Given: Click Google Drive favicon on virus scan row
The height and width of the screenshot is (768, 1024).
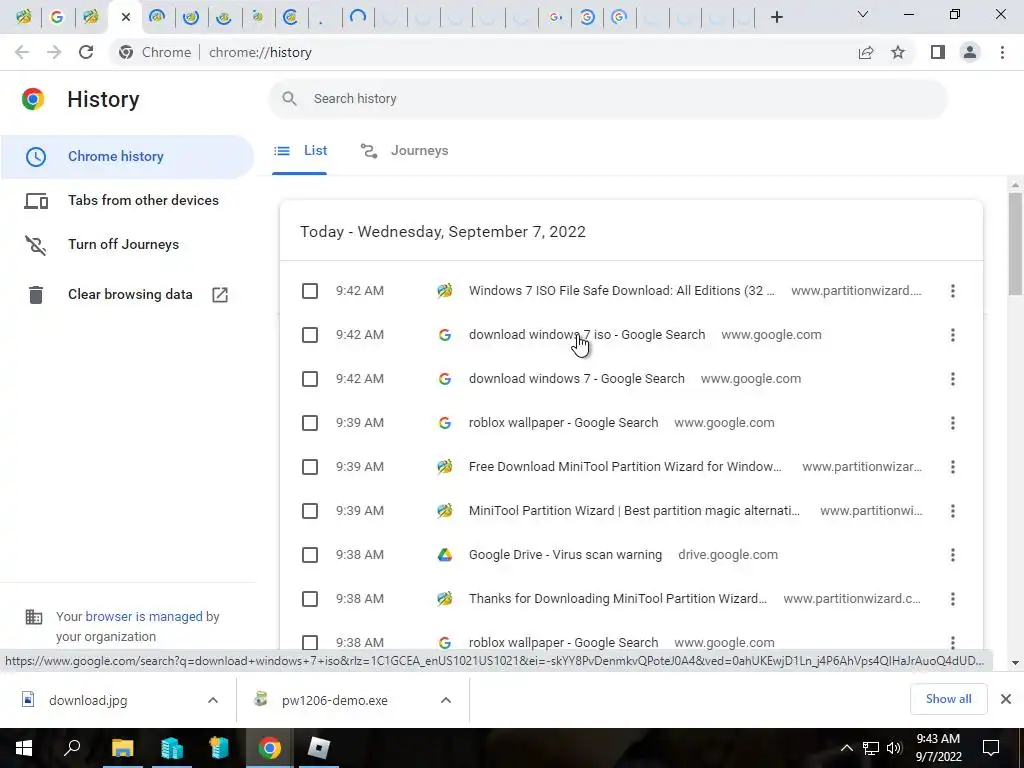Looking at the screenshot, I should click(445, 555).
